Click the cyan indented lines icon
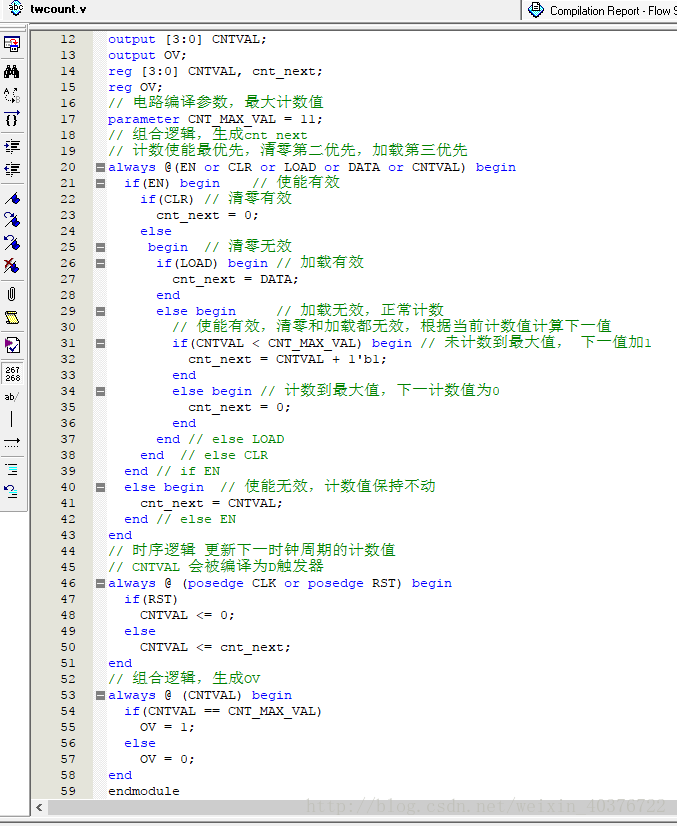Viewport: 677px width, 826px height. 12,469
